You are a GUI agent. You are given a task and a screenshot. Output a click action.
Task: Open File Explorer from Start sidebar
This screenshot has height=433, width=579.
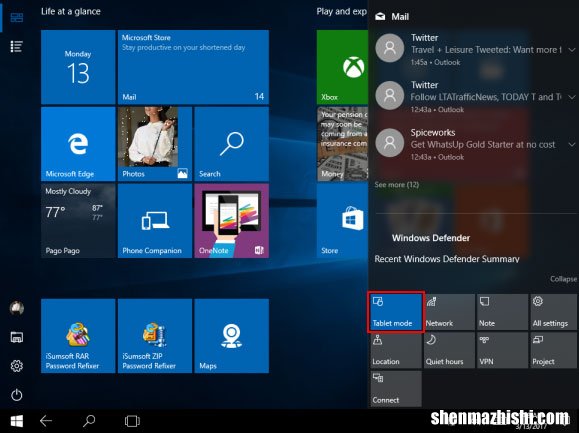17,337
